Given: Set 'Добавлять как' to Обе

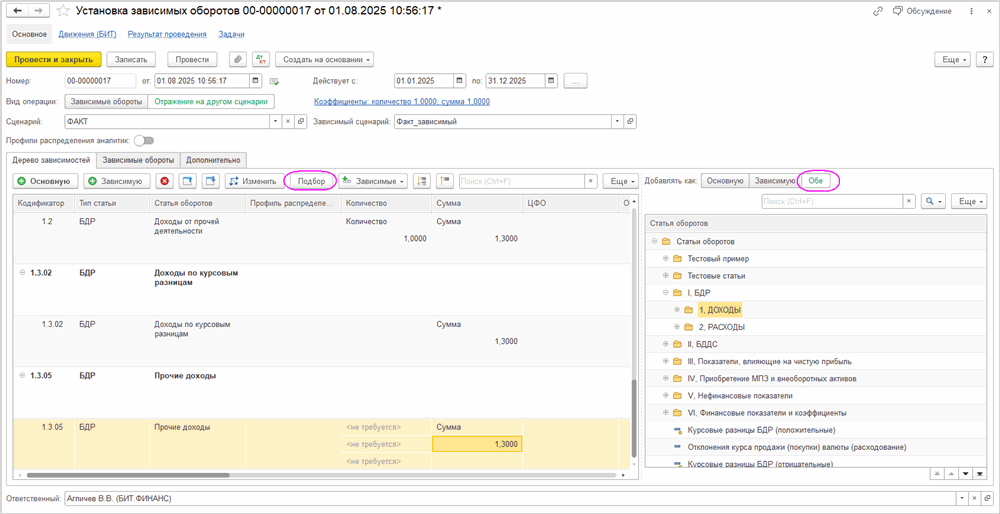Looking at the screenshot, I should [816, 181].
